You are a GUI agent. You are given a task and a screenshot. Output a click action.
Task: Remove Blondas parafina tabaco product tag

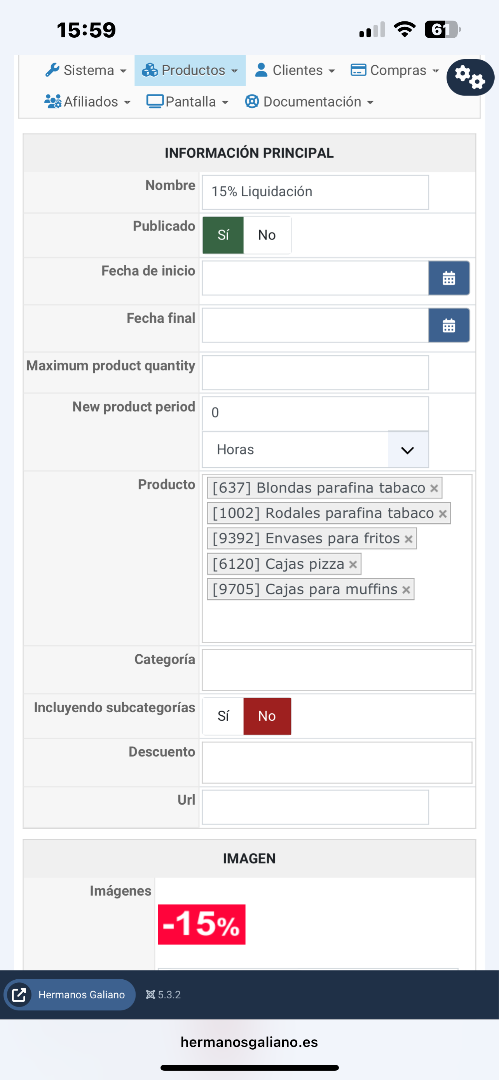[434, 488]
